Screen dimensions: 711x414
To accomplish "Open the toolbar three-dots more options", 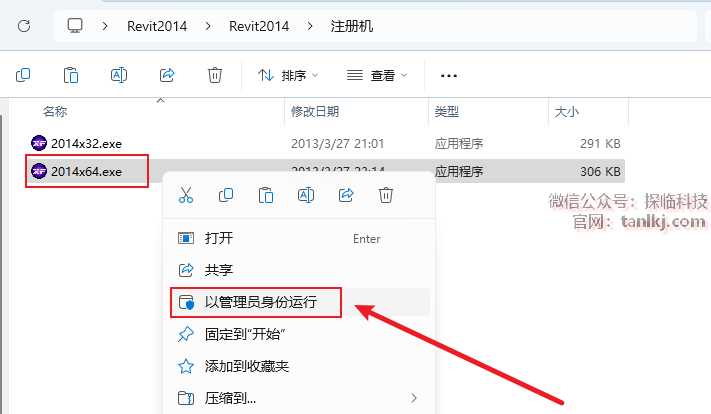I will pyautogui.click(x=449, y=76).
